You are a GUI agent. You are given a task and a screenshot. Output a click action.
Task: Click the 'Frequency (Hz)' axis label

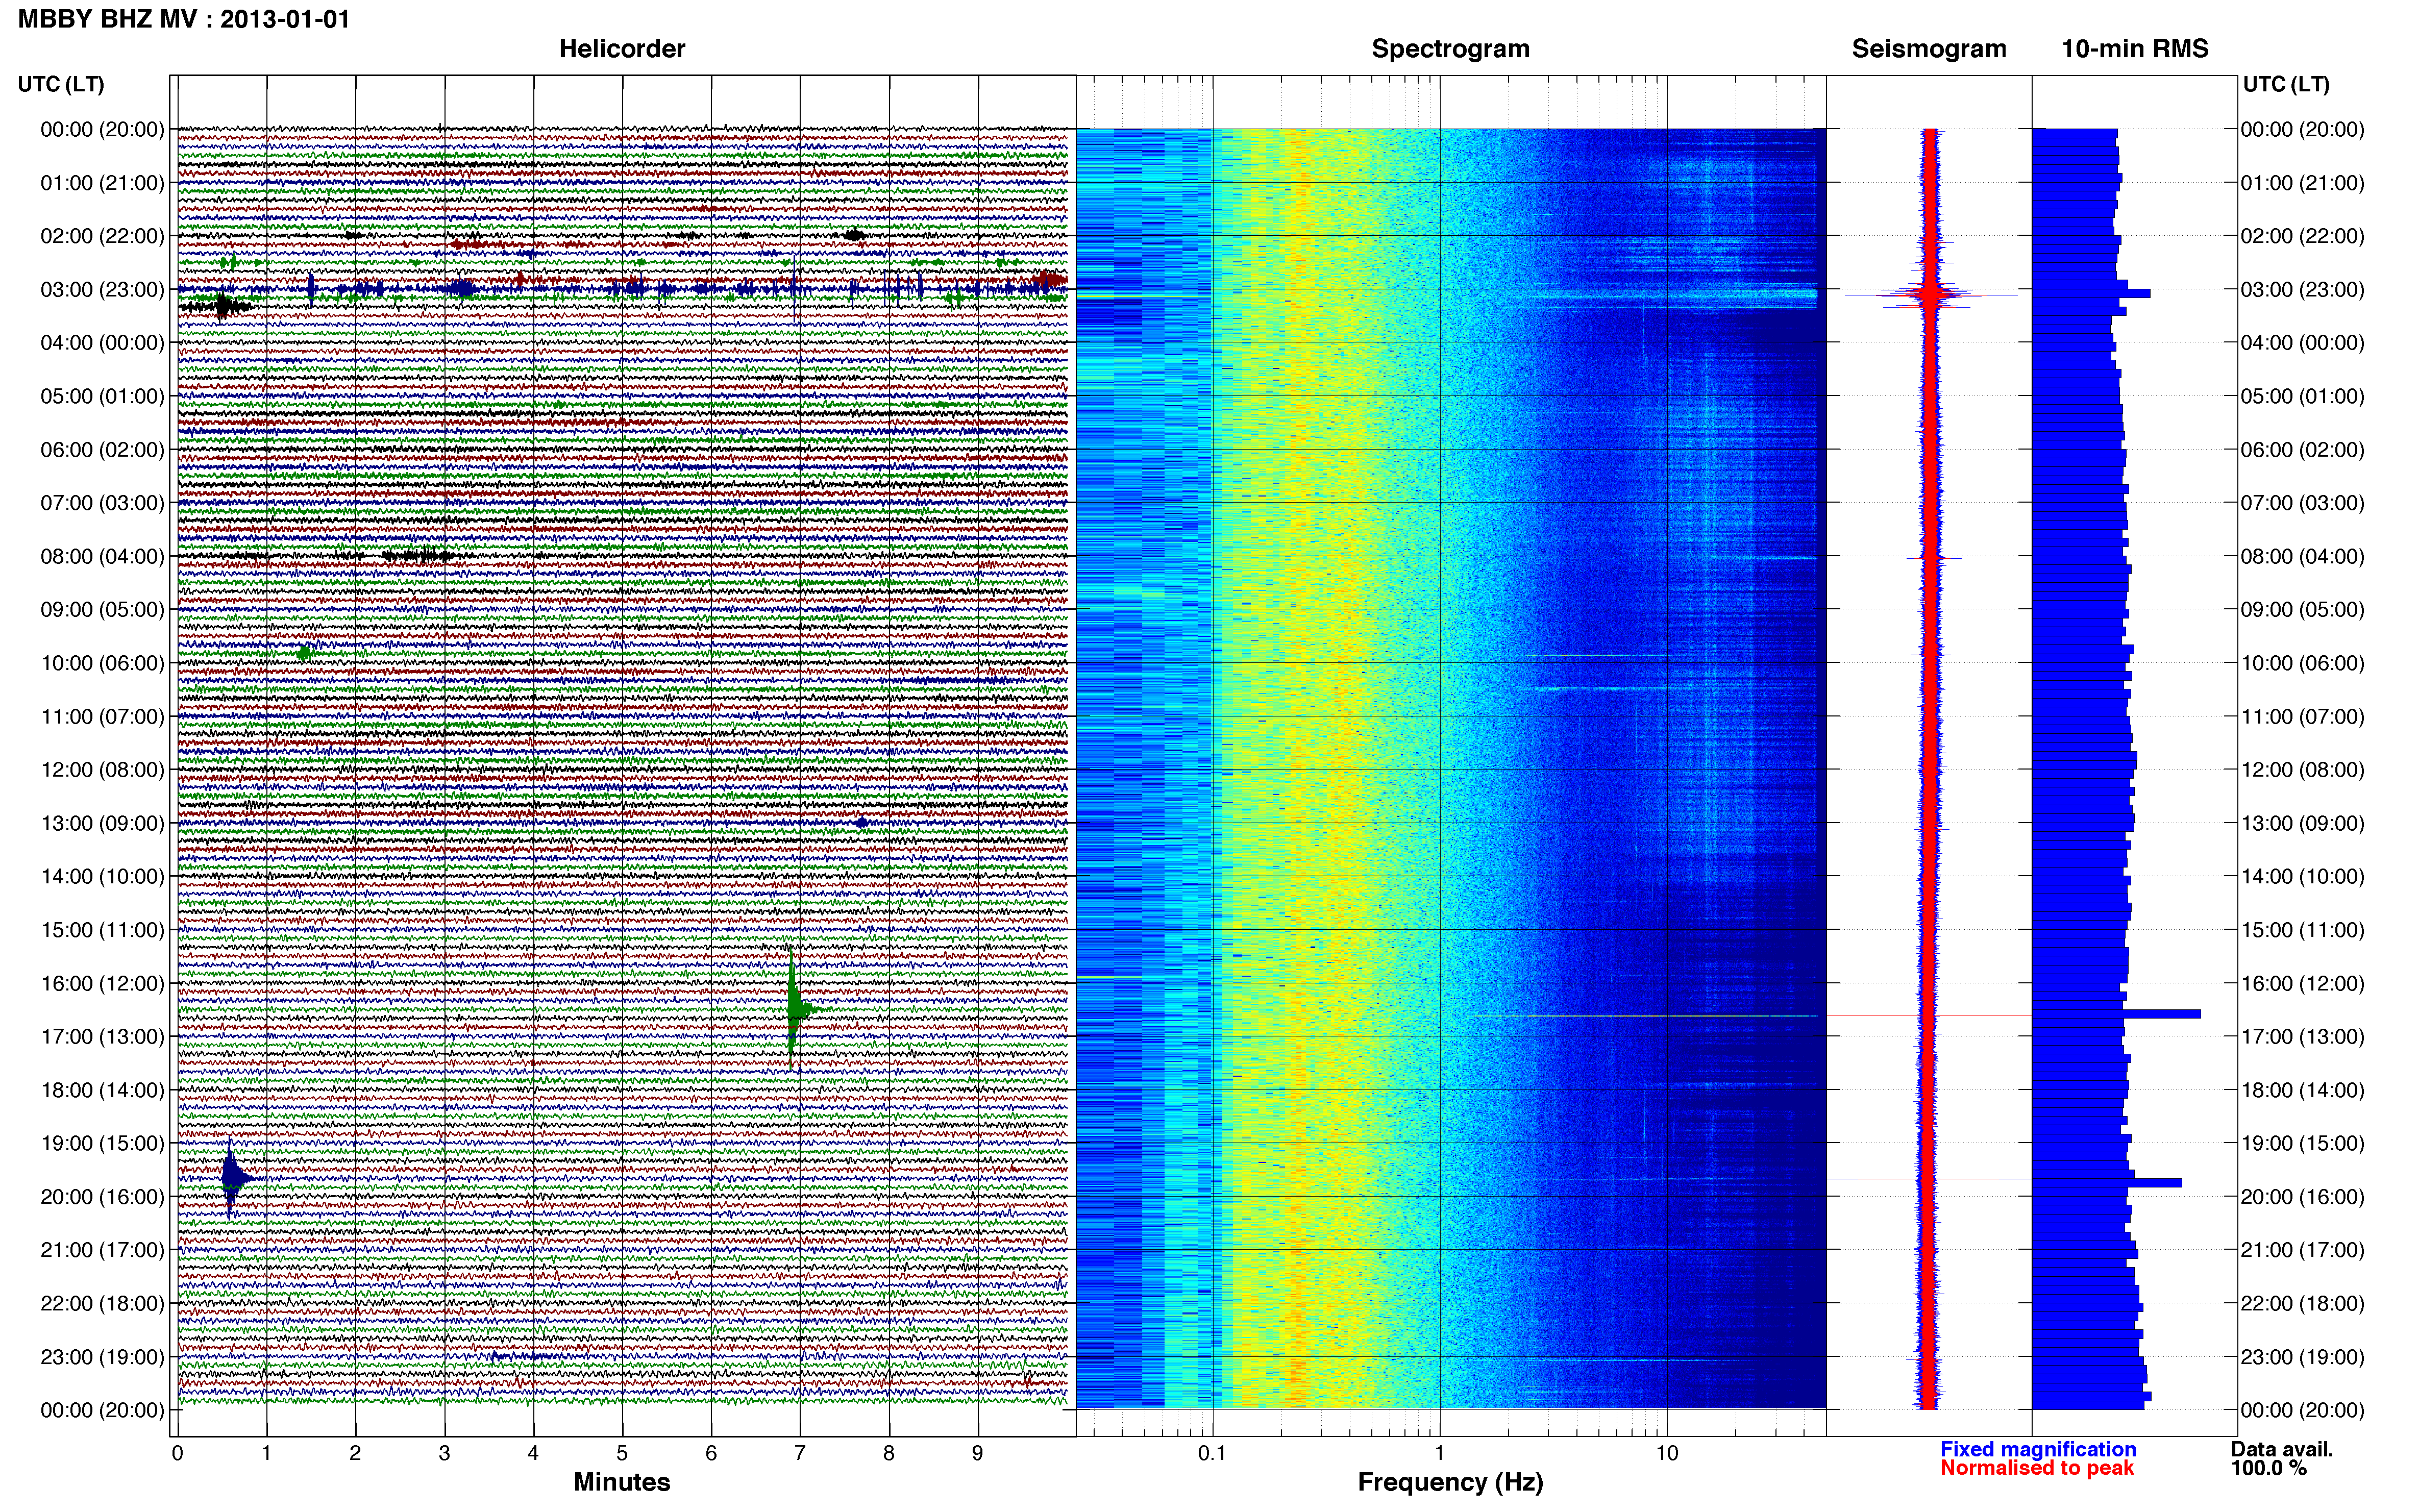pyautogui.click(x=1450, y=1482)
